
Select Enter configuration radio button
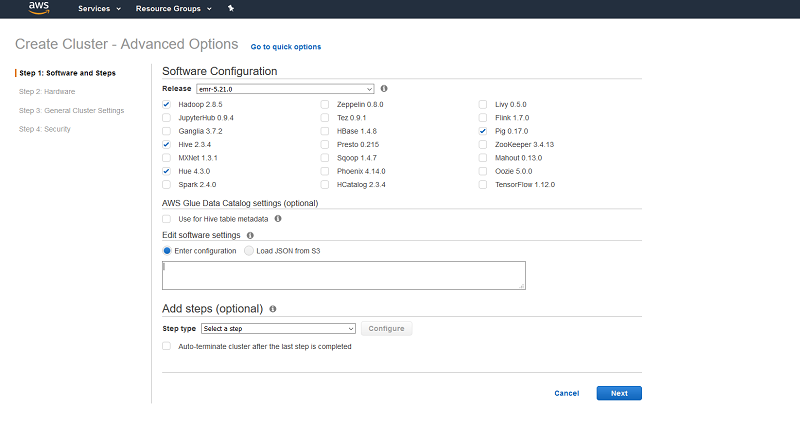click(167, 251)
